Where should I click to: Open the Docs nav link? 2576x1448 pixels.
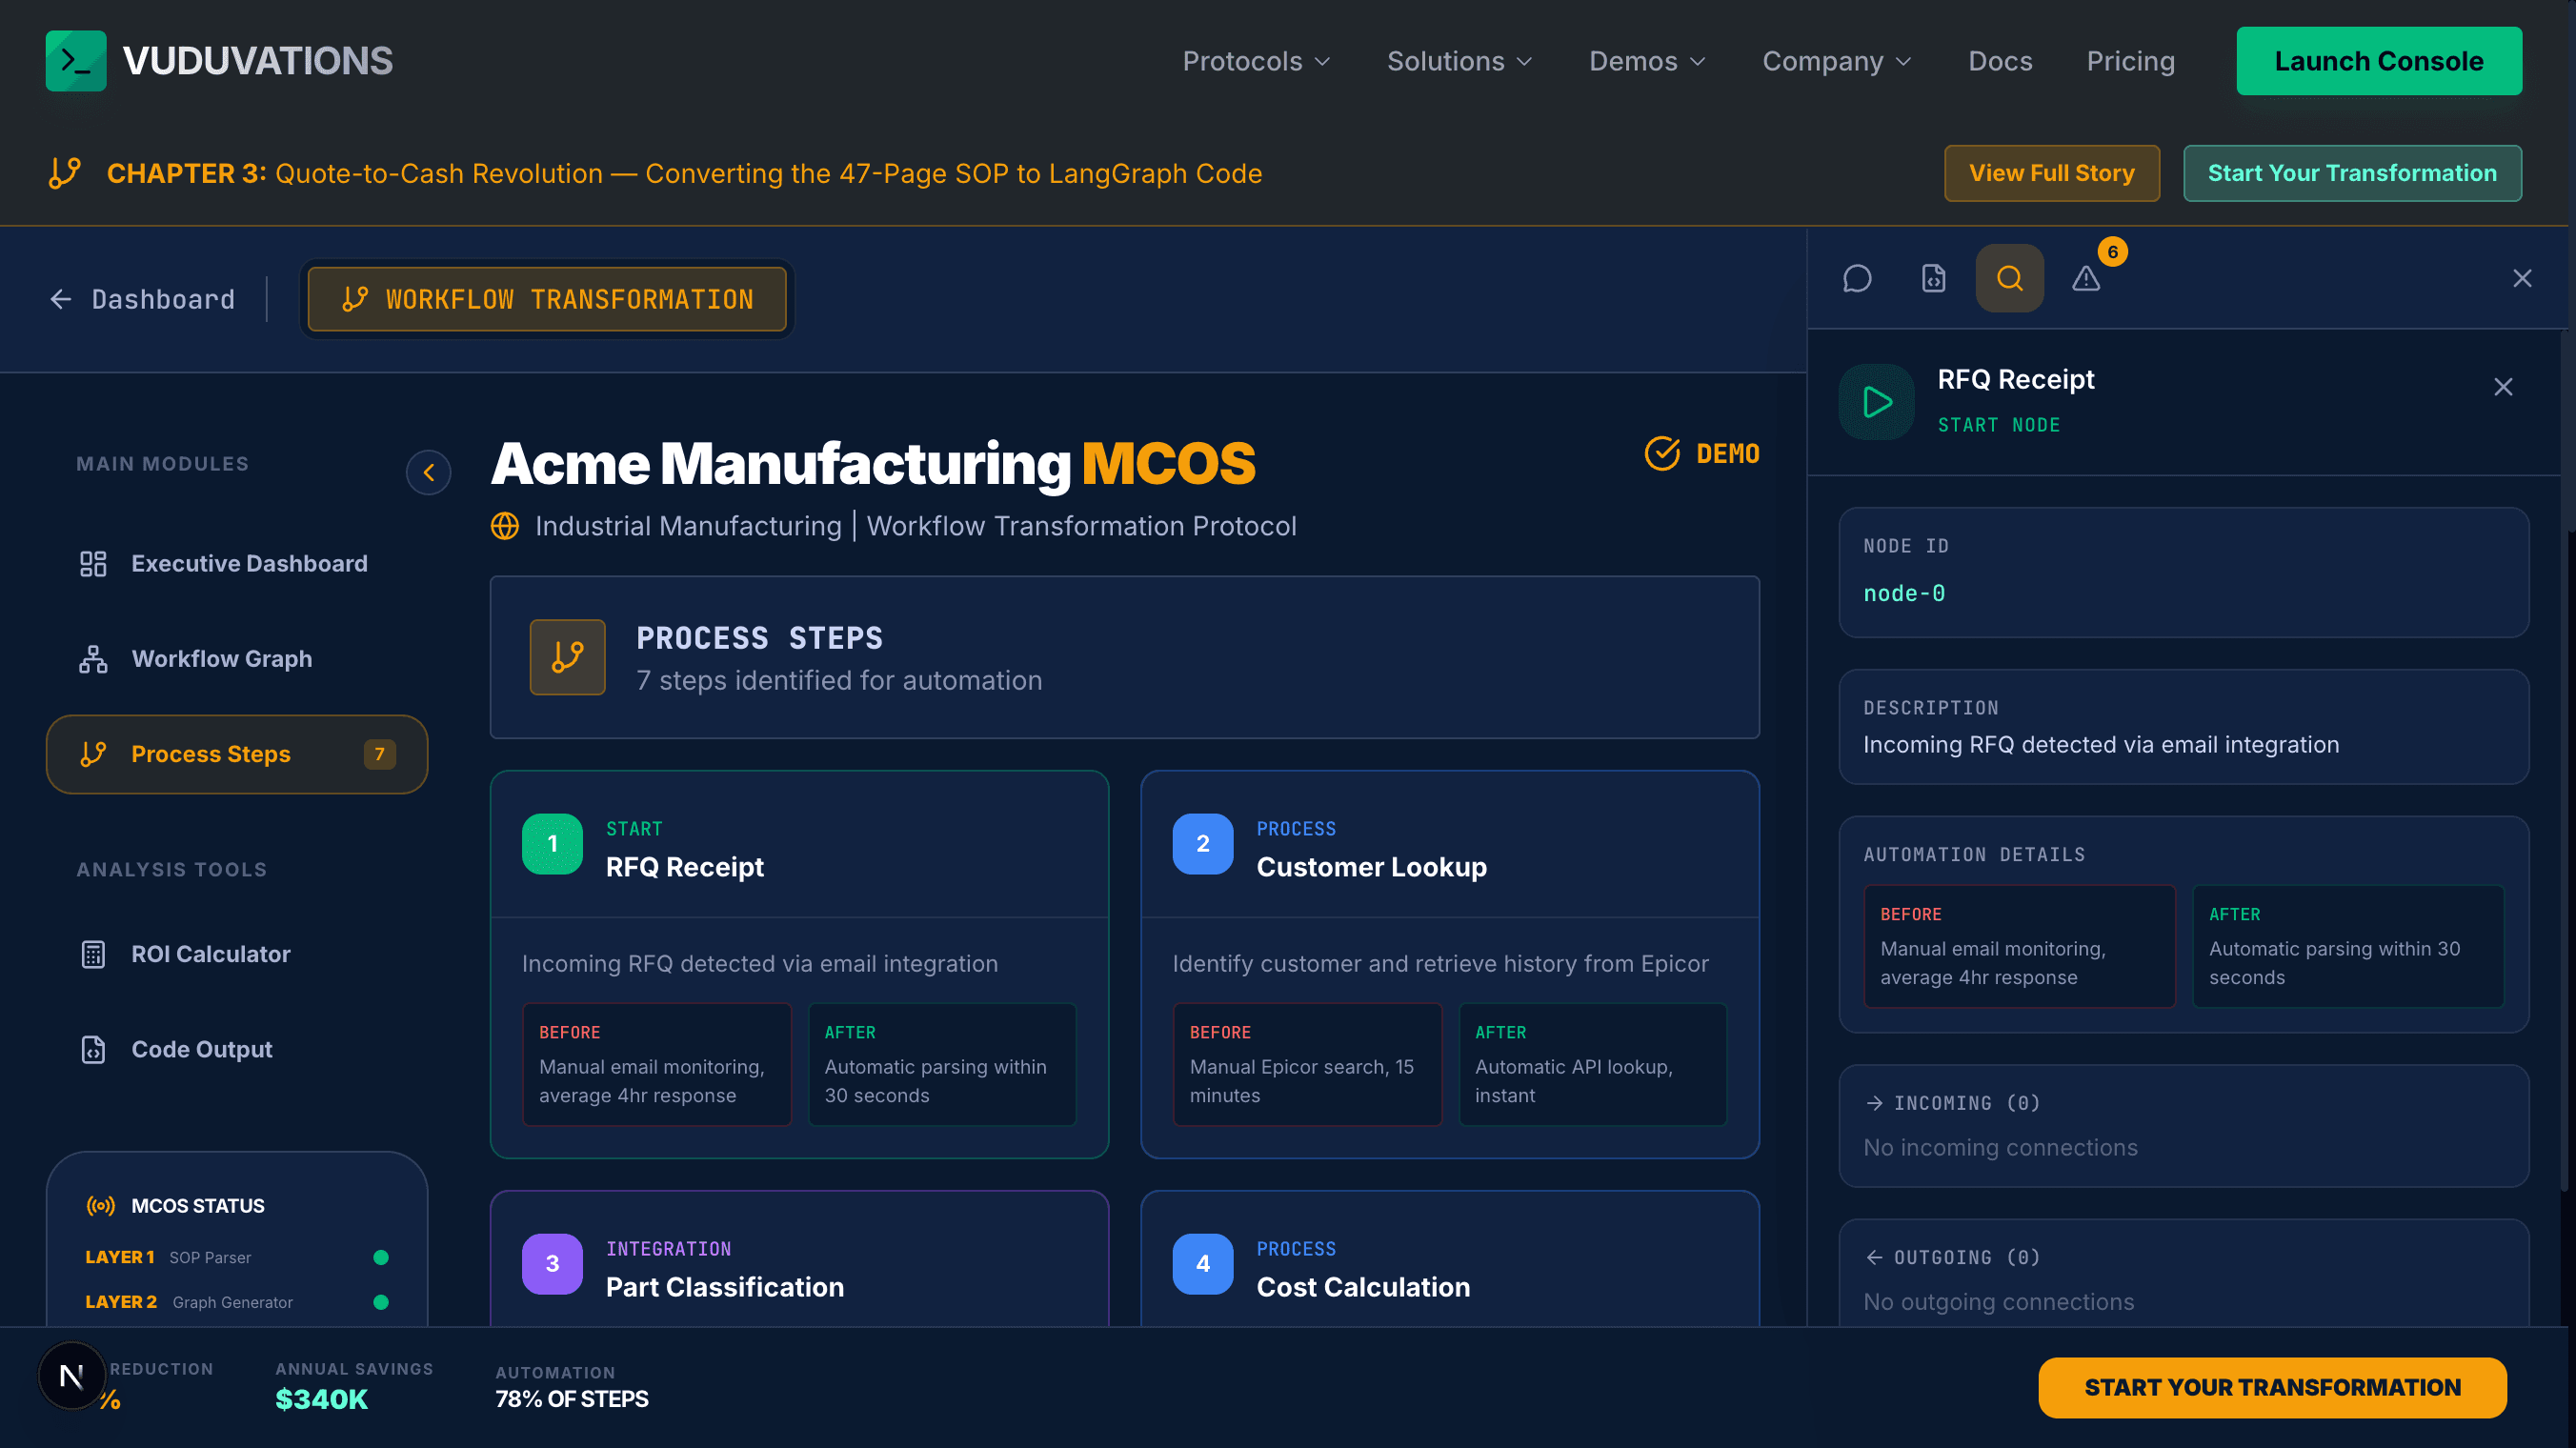(2000, 61)
